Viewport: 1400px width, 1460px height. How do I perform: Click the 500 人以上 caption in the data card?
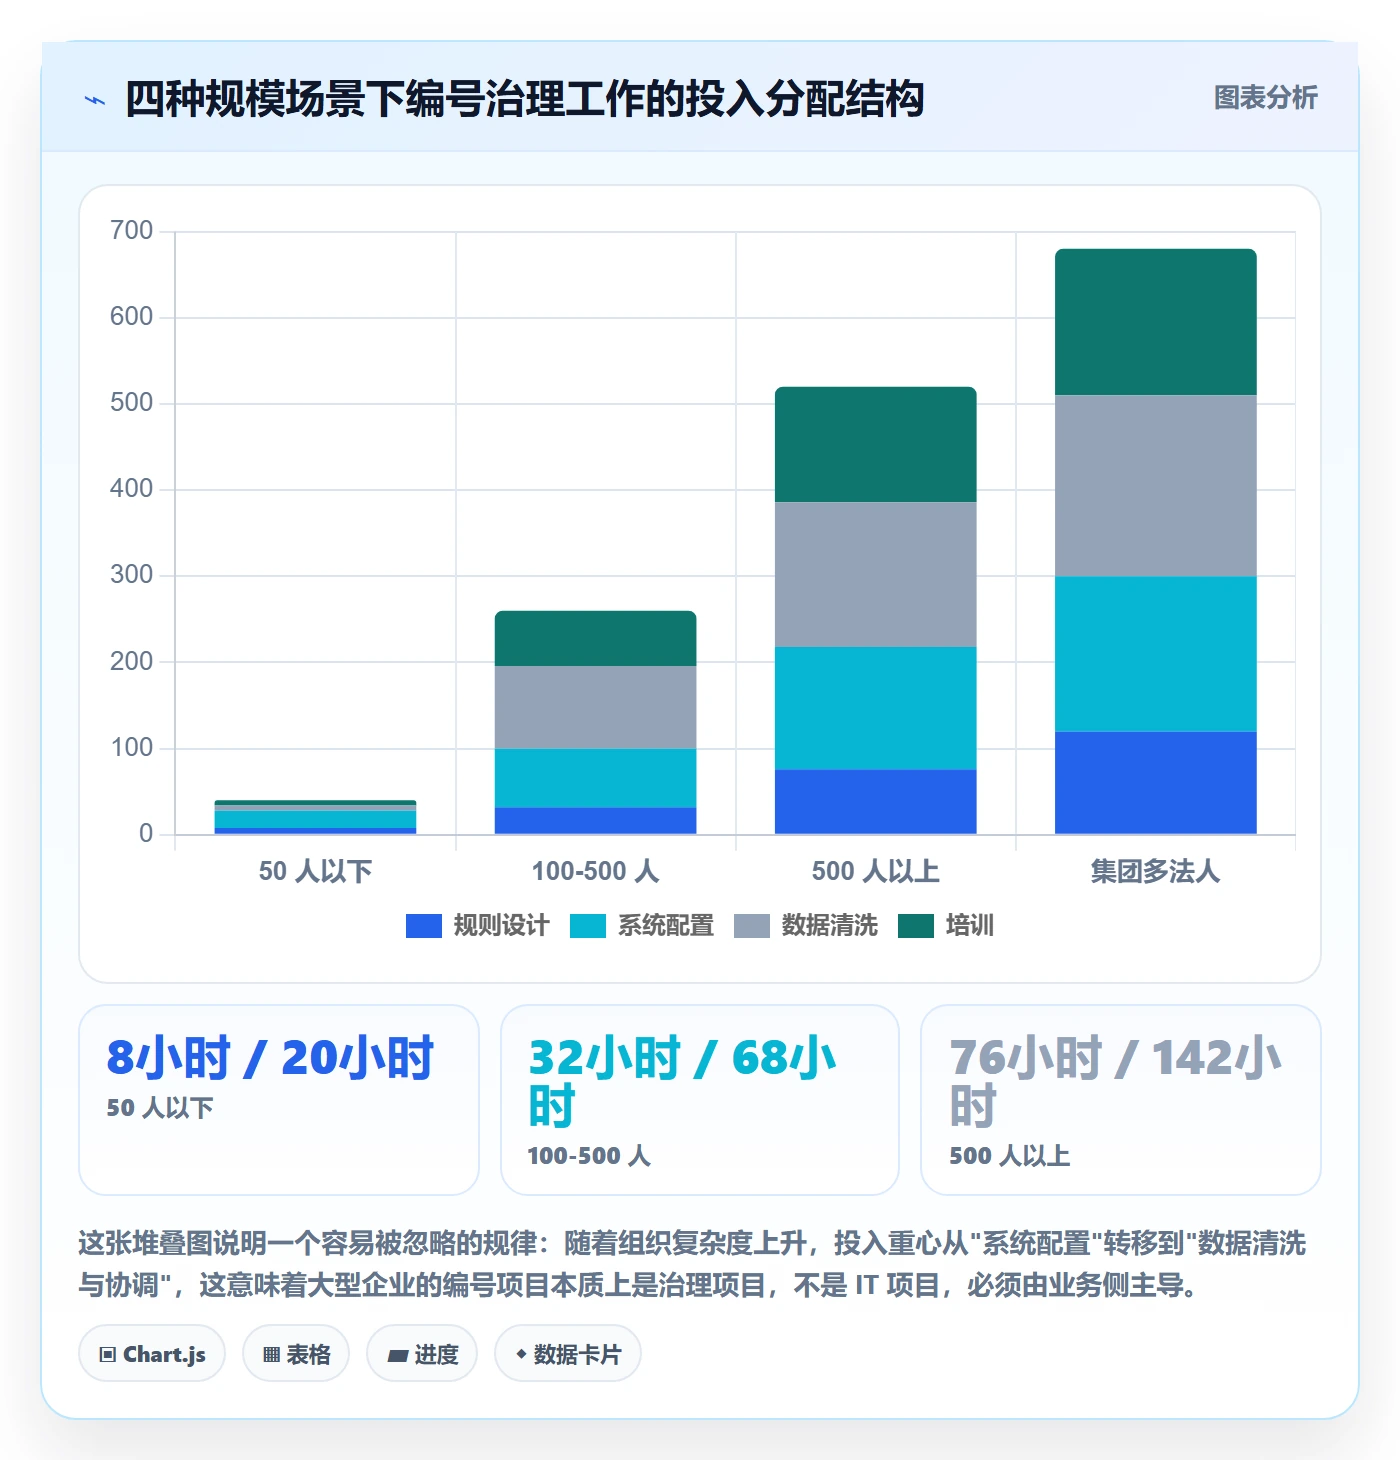click(x=1010, y=1156)
